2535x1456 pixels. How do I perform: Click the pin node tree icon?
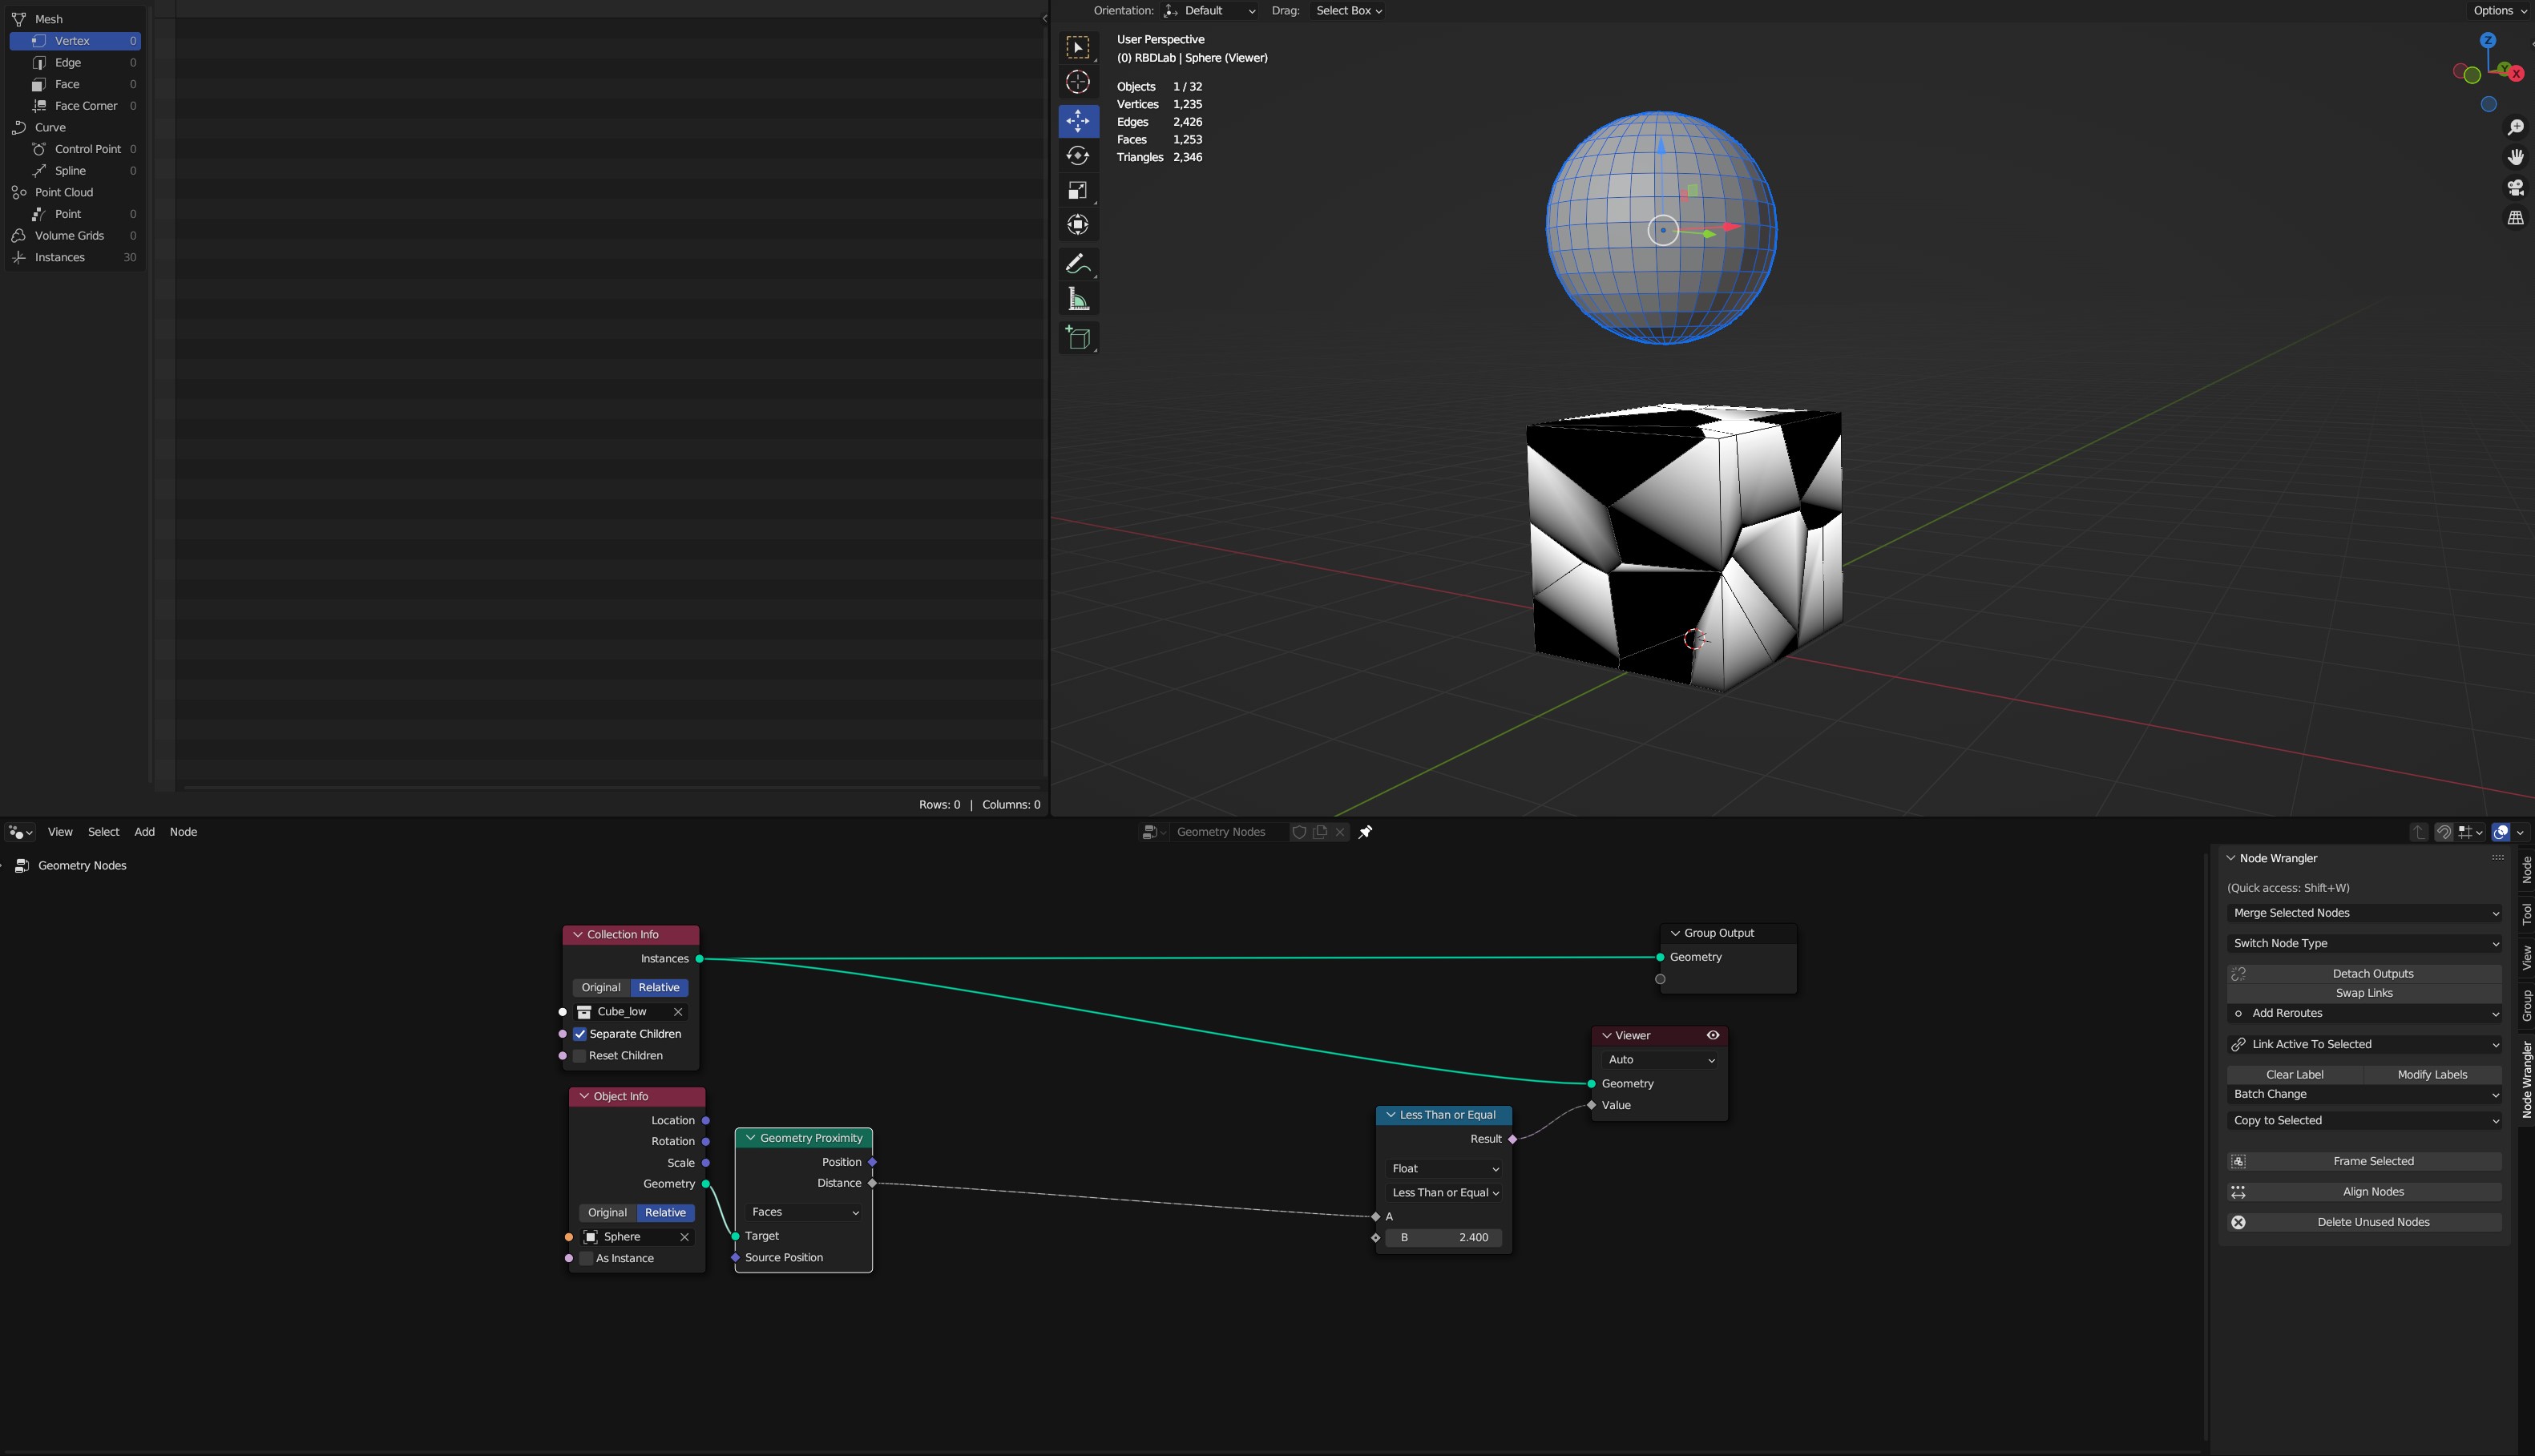pos(1365,832)
